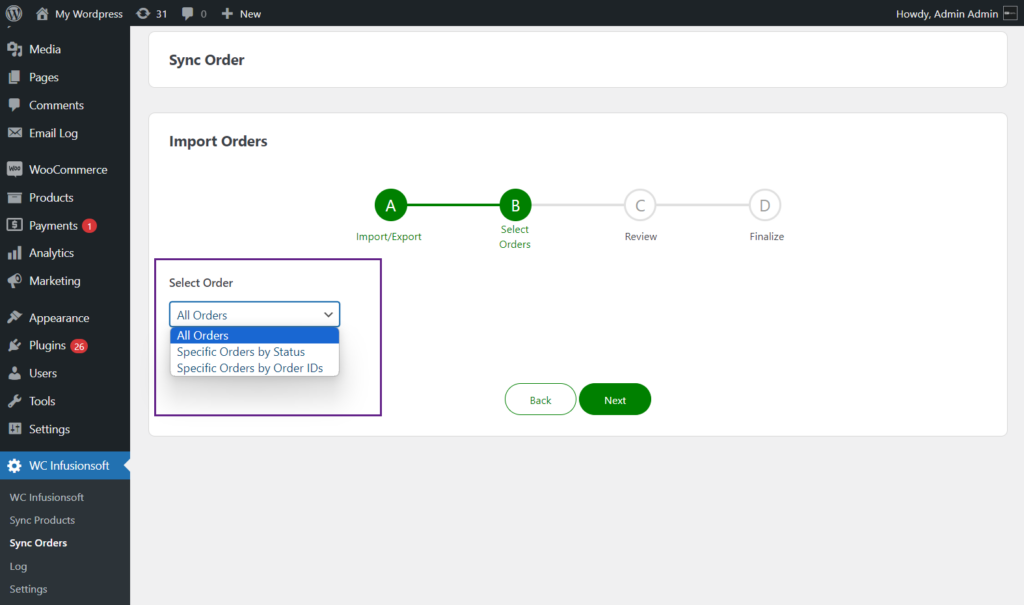Click the Plugins update badge 26
The height and width of the screenshot is (605, 1024).
[79, 346]
